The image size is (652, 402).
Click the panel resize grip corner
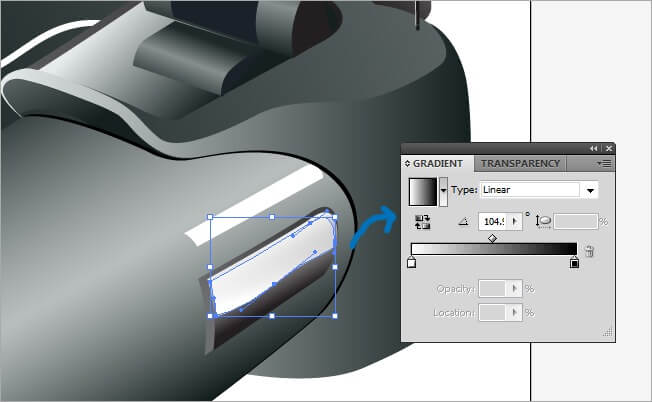pos(608,332)
